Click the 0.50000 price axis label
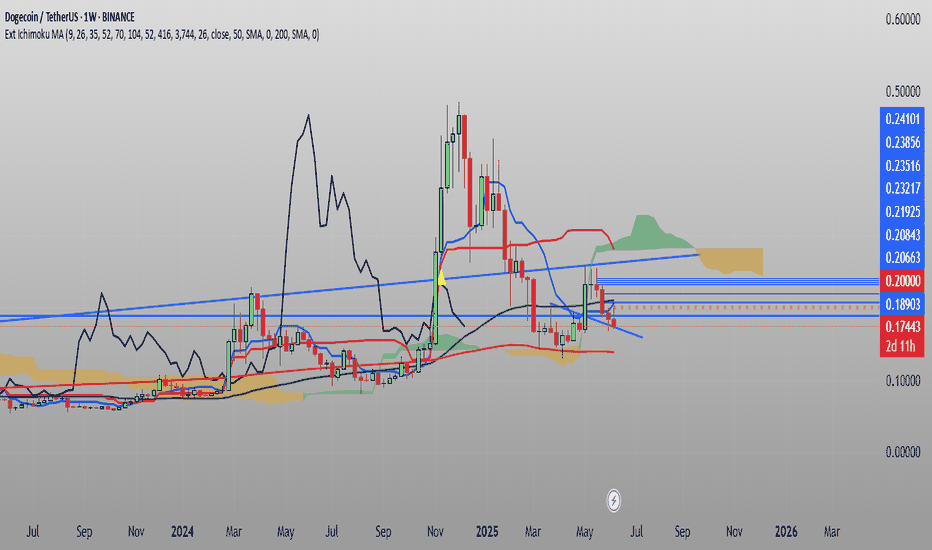The image size is (932, 550). point(902,92)
